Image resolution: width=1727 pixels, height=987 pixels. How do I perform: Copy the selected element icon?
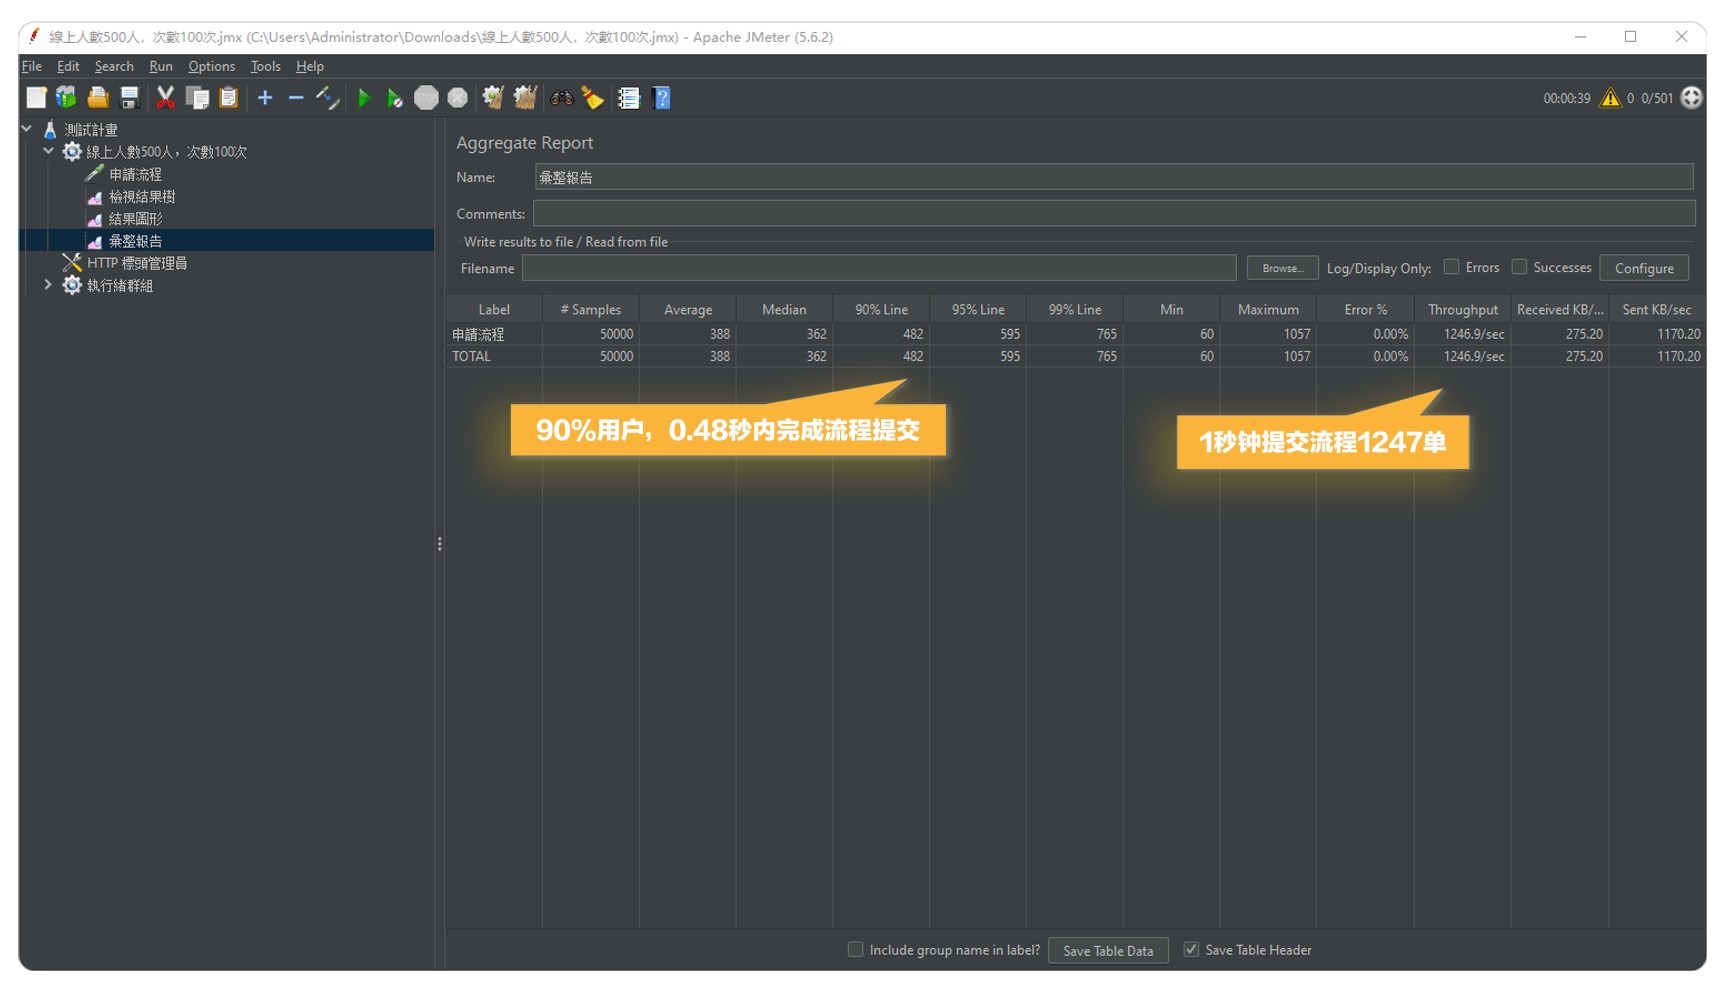(197, 98)
